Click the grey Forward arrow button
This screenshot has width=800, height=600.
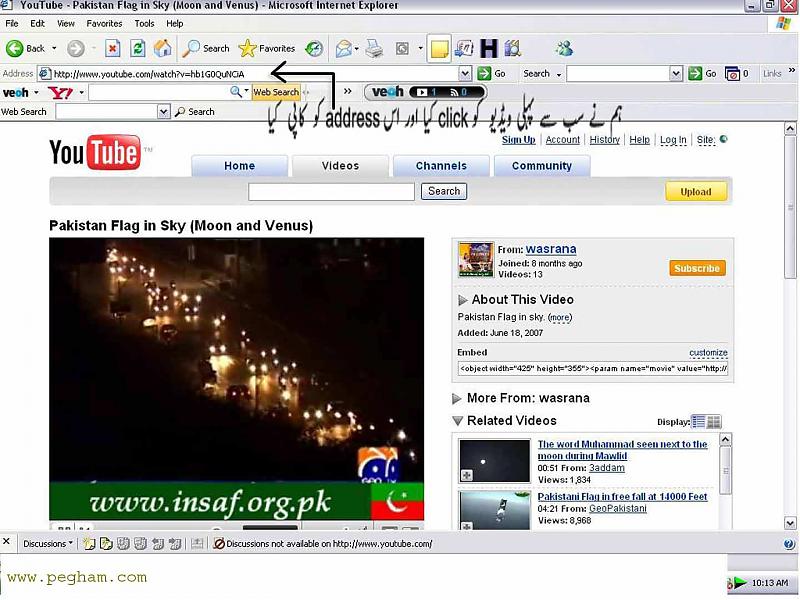76,48
